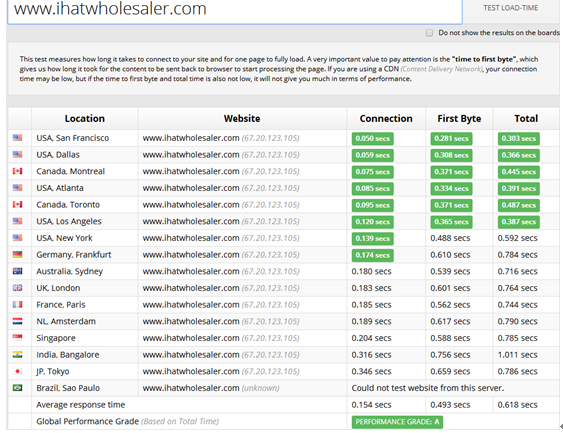Click the India flag beside Bangalore

pyautogui.click(x=18, y=354)
